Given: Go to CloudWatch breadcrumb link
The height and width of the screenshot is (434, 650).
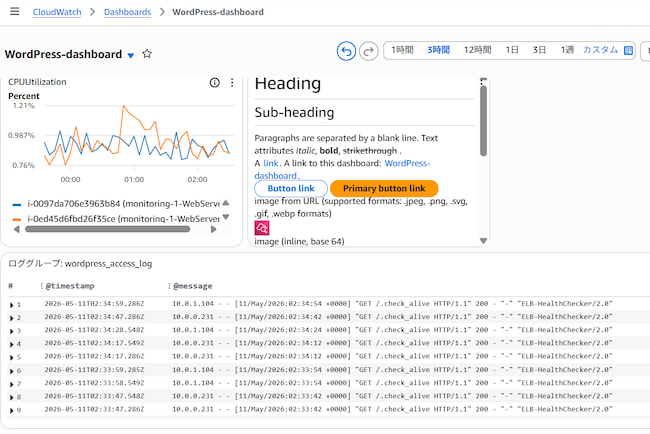Looking at the screenshot, I should pyautogui.click(x=57, y=12).
